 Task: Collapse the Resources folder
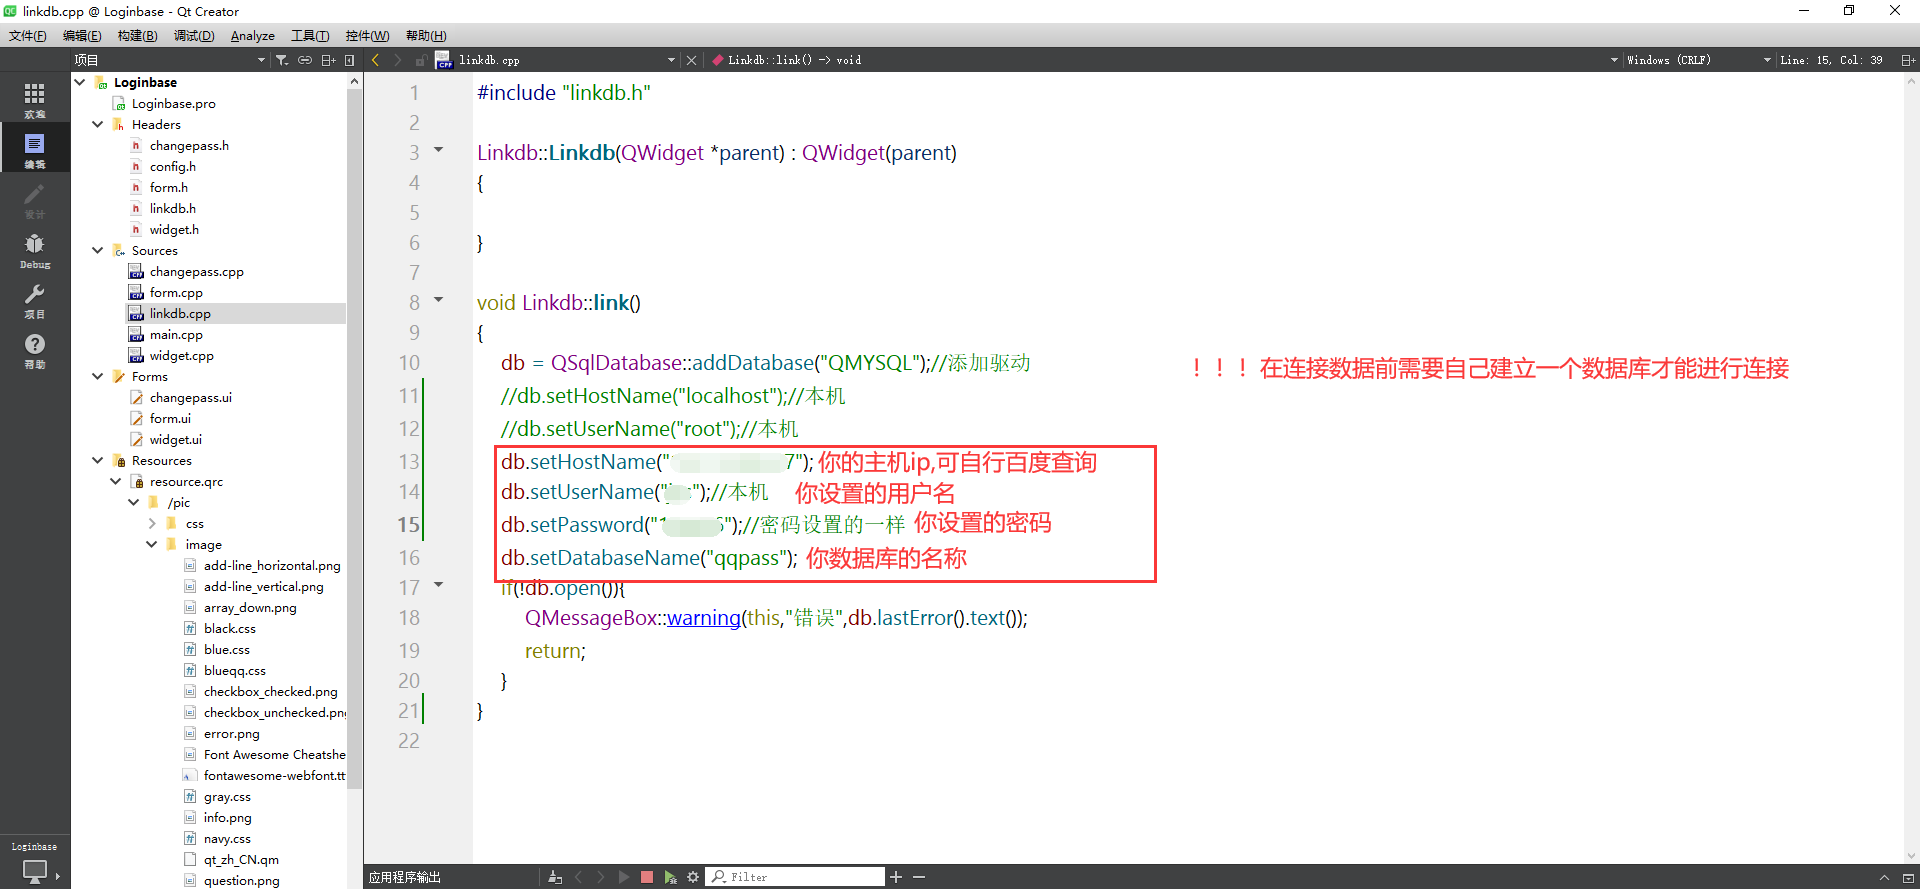(x=98, y=460)
